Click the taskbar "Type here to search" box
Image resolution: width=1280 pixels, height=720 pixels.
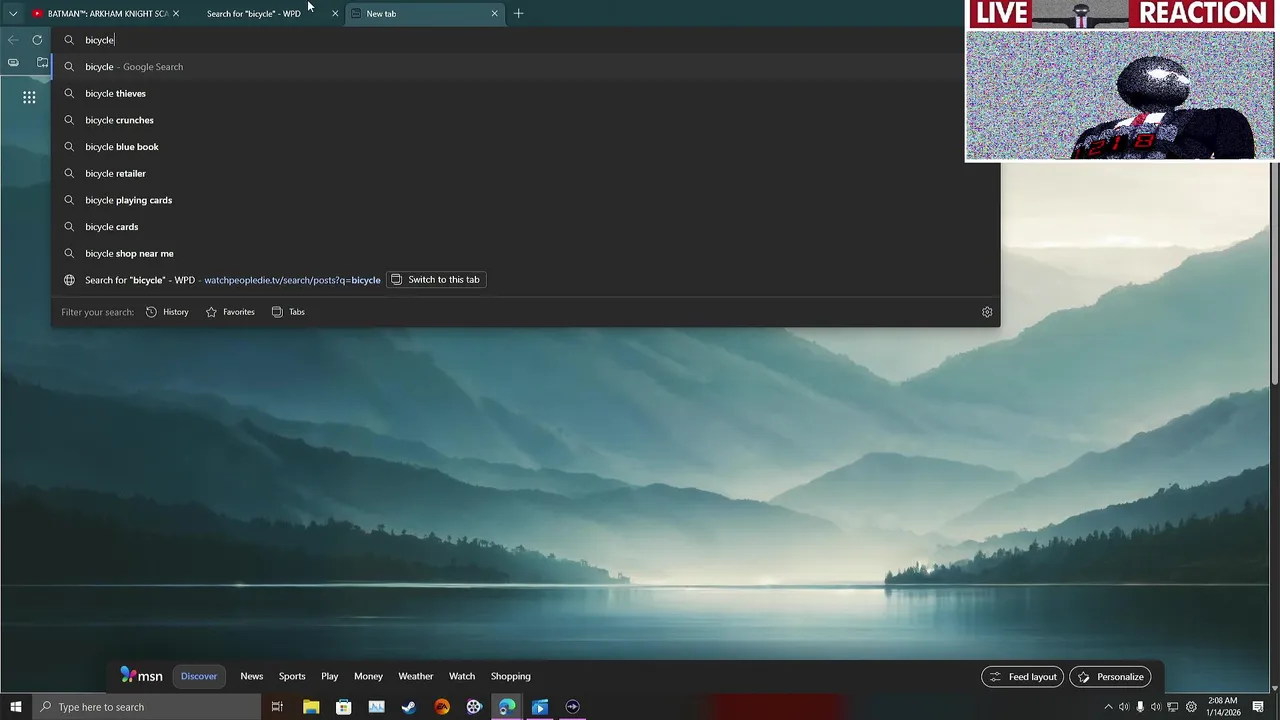146,707
